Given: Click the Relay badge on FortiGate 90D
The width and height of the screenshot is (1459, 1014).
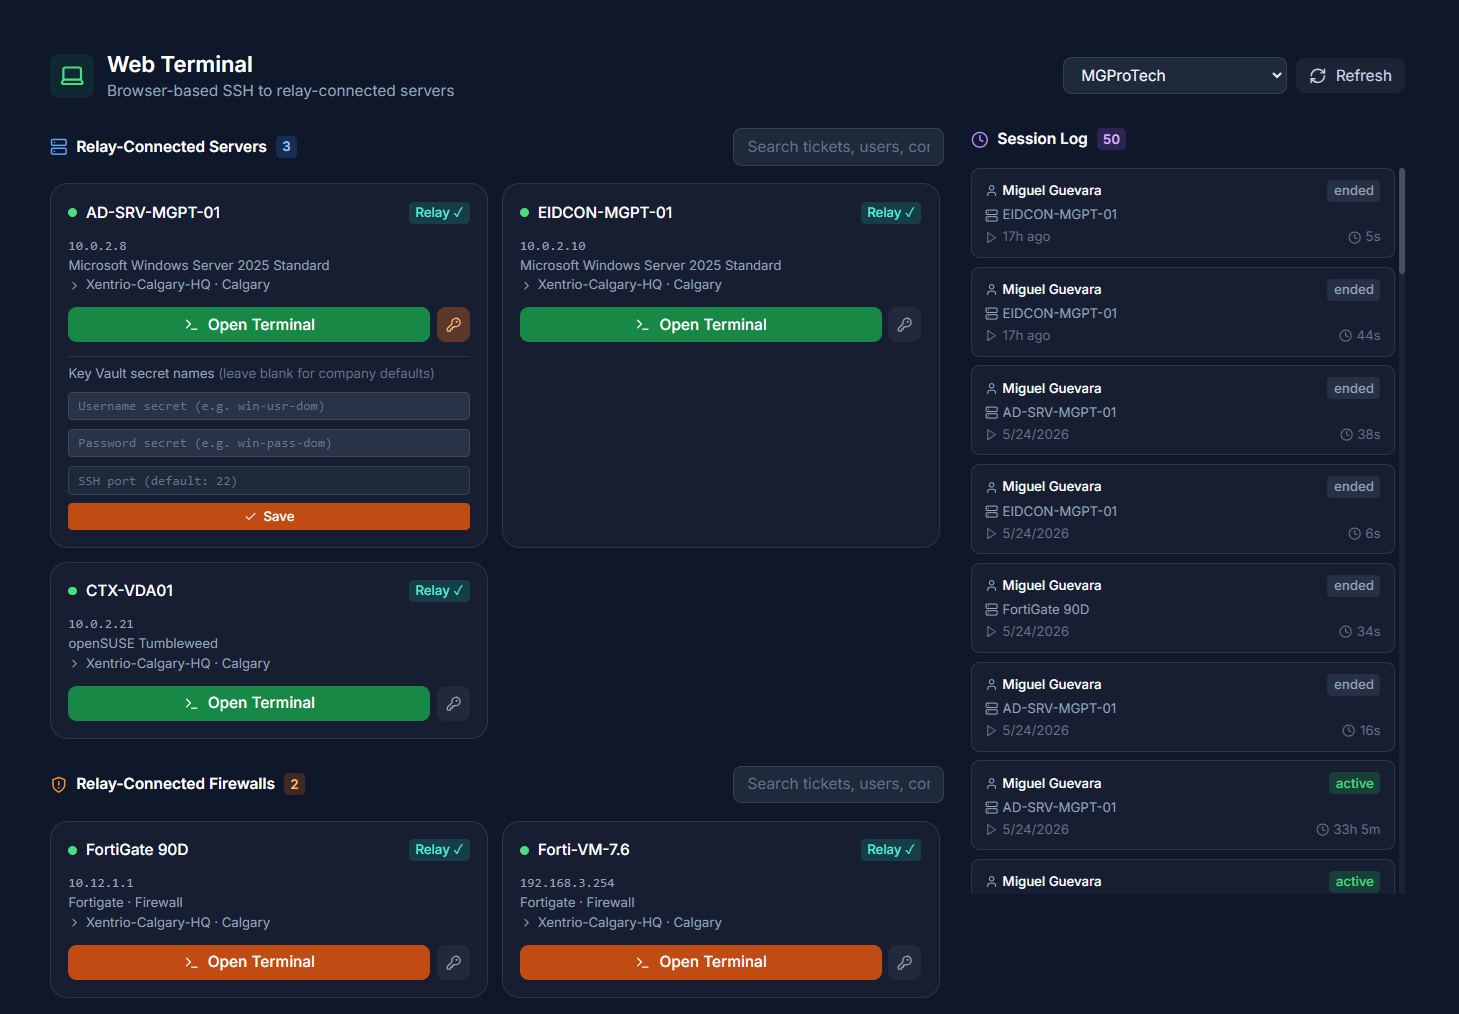Looking at the screenshot, I should [439, 849].
